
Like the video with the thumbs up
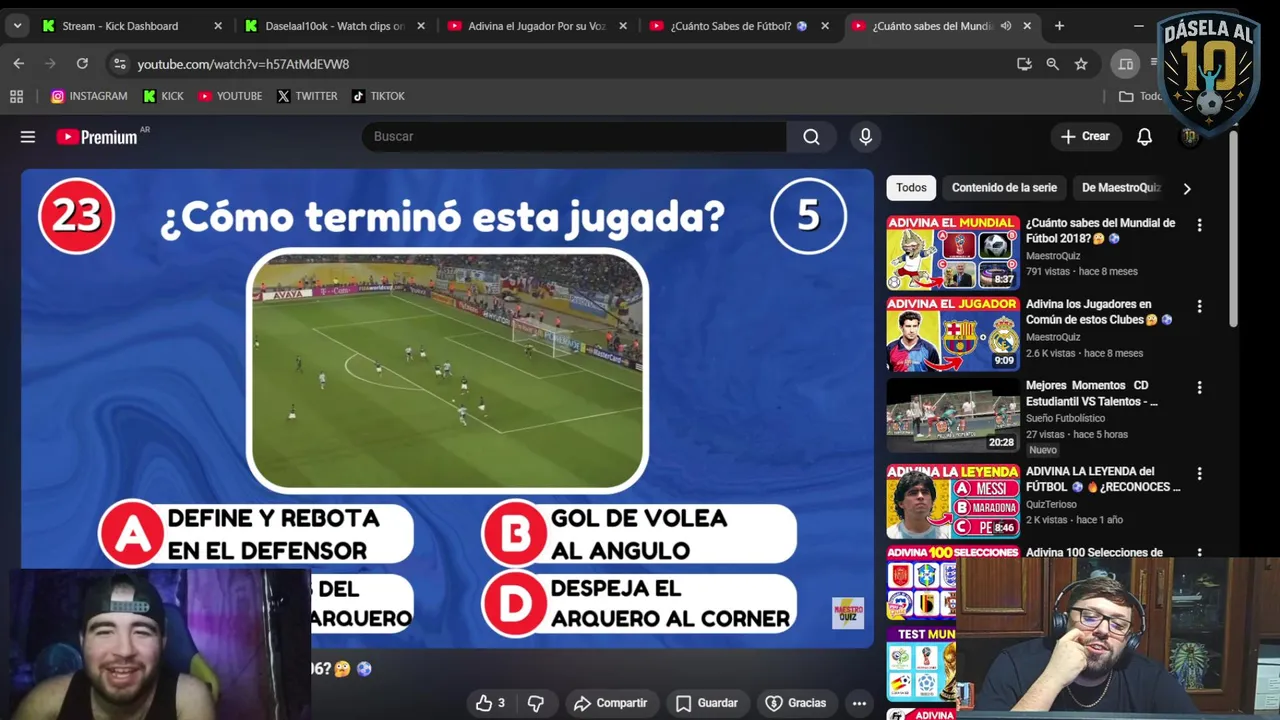pos(490,703)
